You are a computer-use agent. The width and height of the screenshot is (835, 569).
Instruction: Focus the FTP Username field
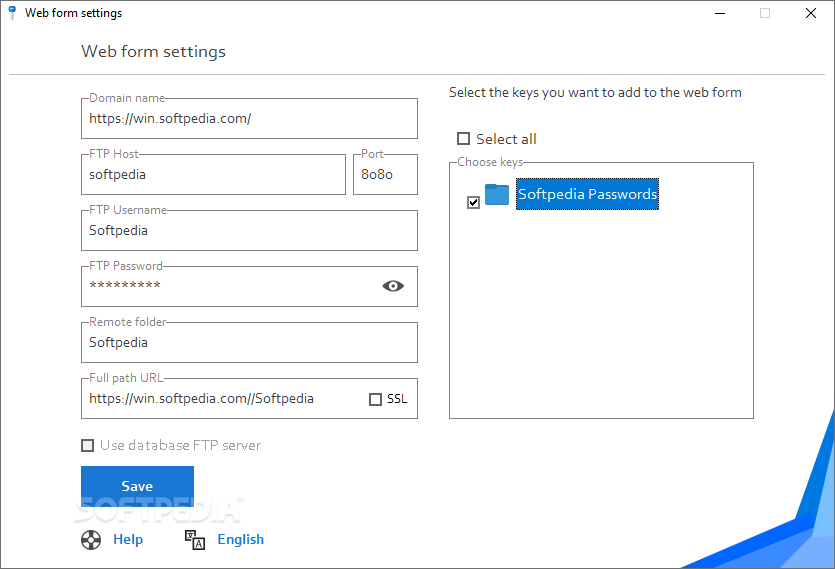click(x=249, y=231)
